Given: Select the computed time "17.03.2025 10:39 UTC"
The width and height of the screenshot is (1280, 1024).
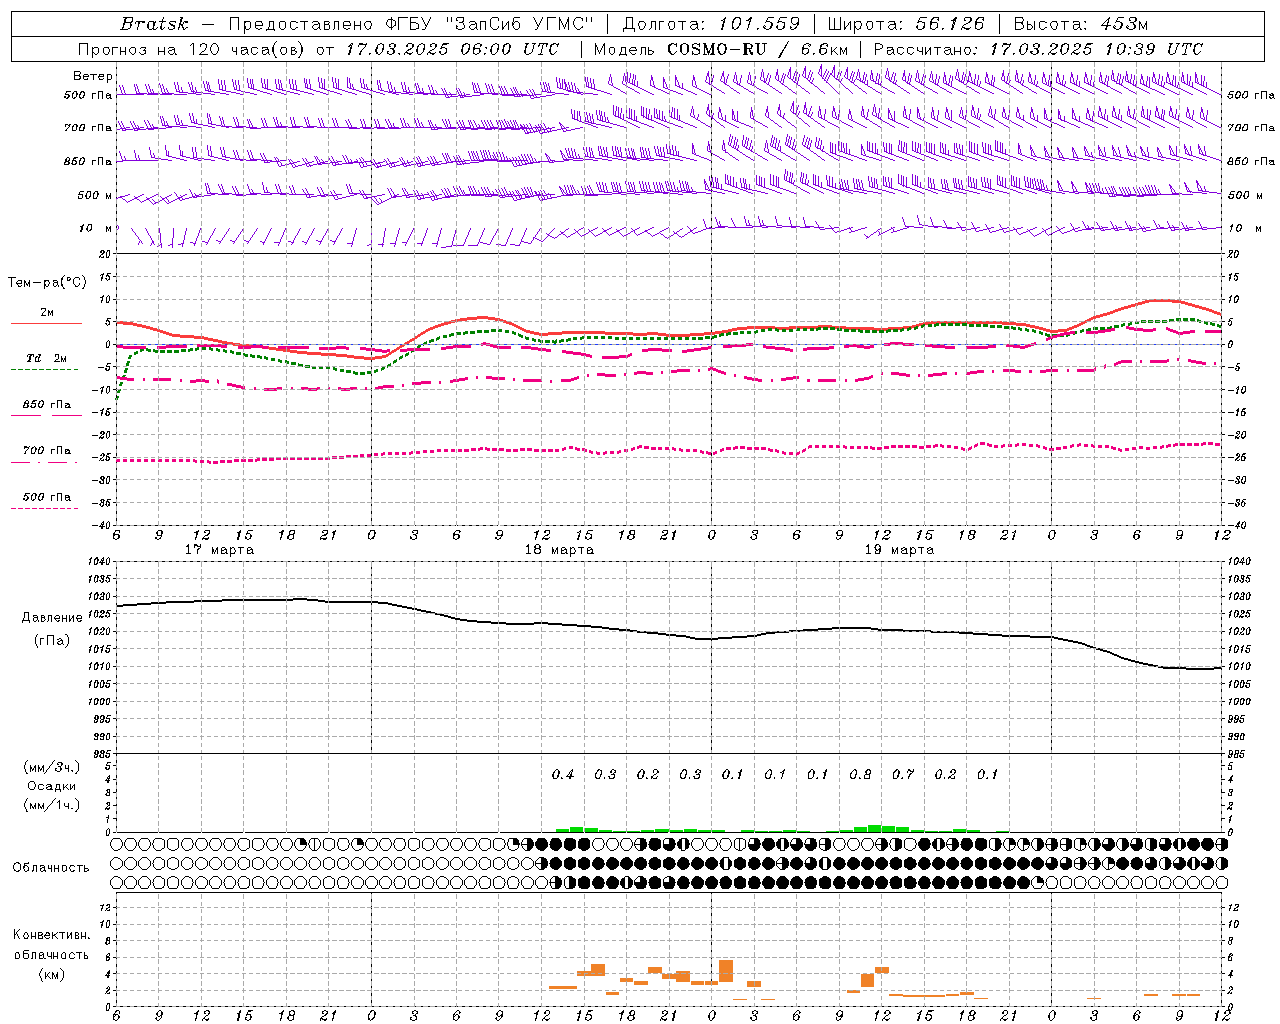Looking at the screenshot, I should pyautogui.click(x=1096, y=49).
